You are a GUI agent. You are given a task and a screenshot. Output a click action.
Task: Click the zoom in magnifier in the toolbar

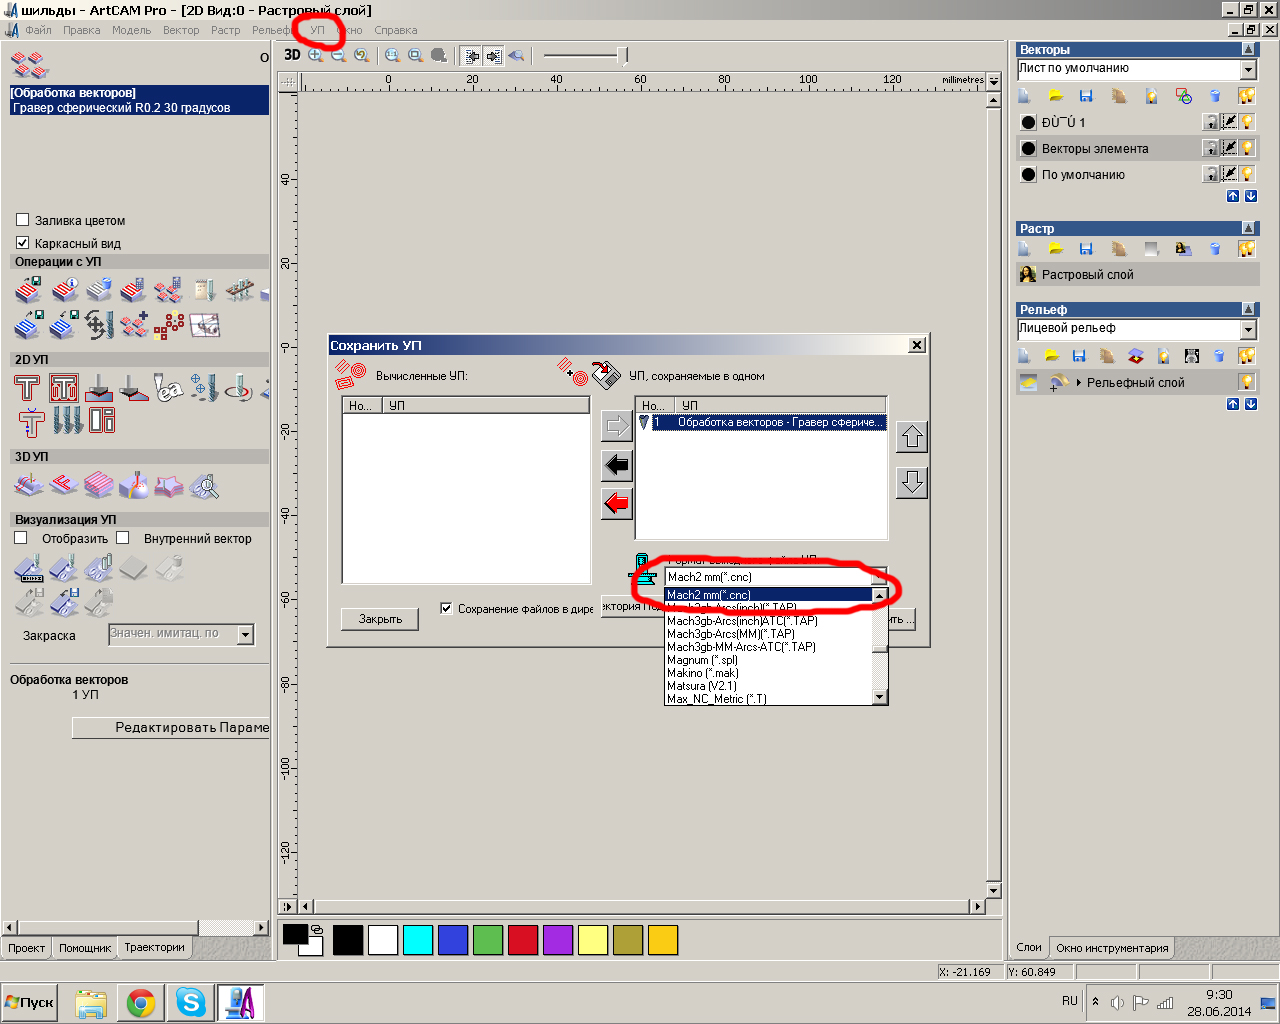point(315,55)
